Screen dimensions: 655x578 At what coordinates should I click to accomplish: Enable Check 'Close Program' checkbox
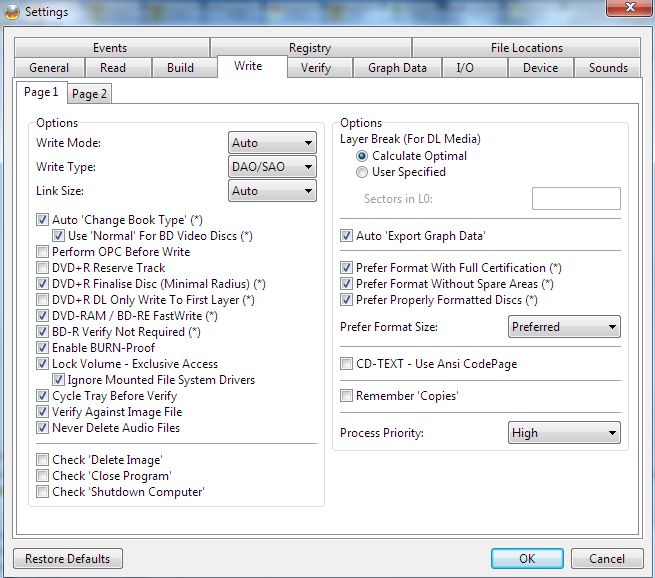pyautogui.click(x=42, y=476)
